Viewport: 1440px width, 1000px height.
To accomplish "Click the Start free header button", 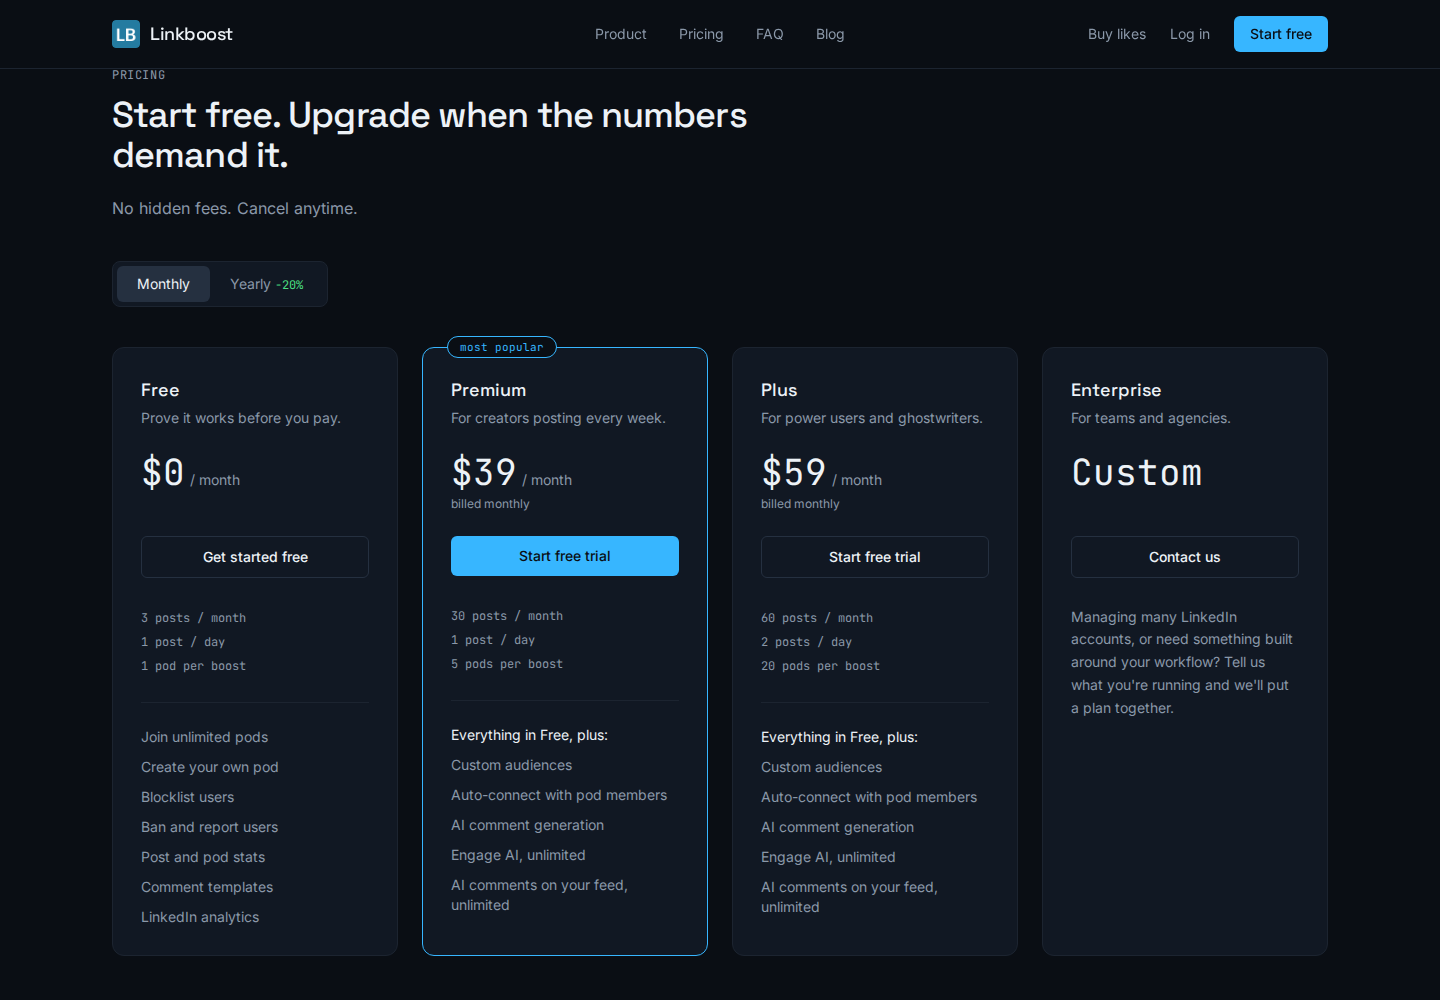I will [1281, 34].
